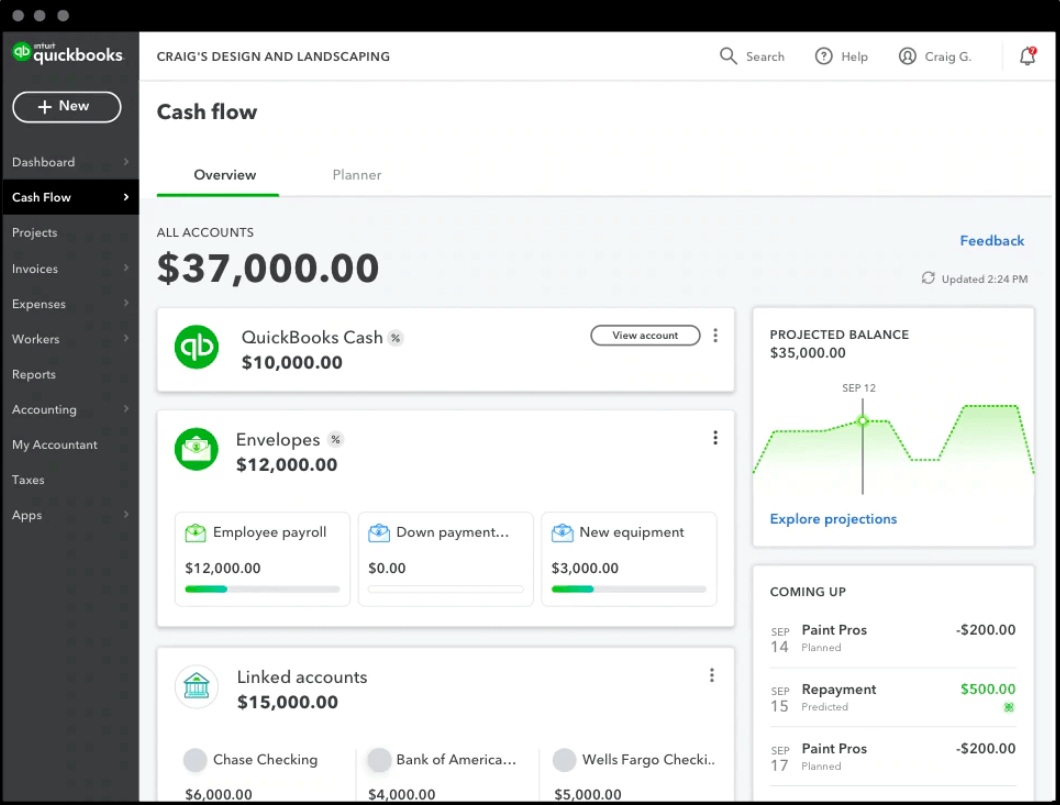The width and height of the screenshot is (1060, 805).
Task: Click the refresh icon next to Updated time
Action: click(928, 278)
